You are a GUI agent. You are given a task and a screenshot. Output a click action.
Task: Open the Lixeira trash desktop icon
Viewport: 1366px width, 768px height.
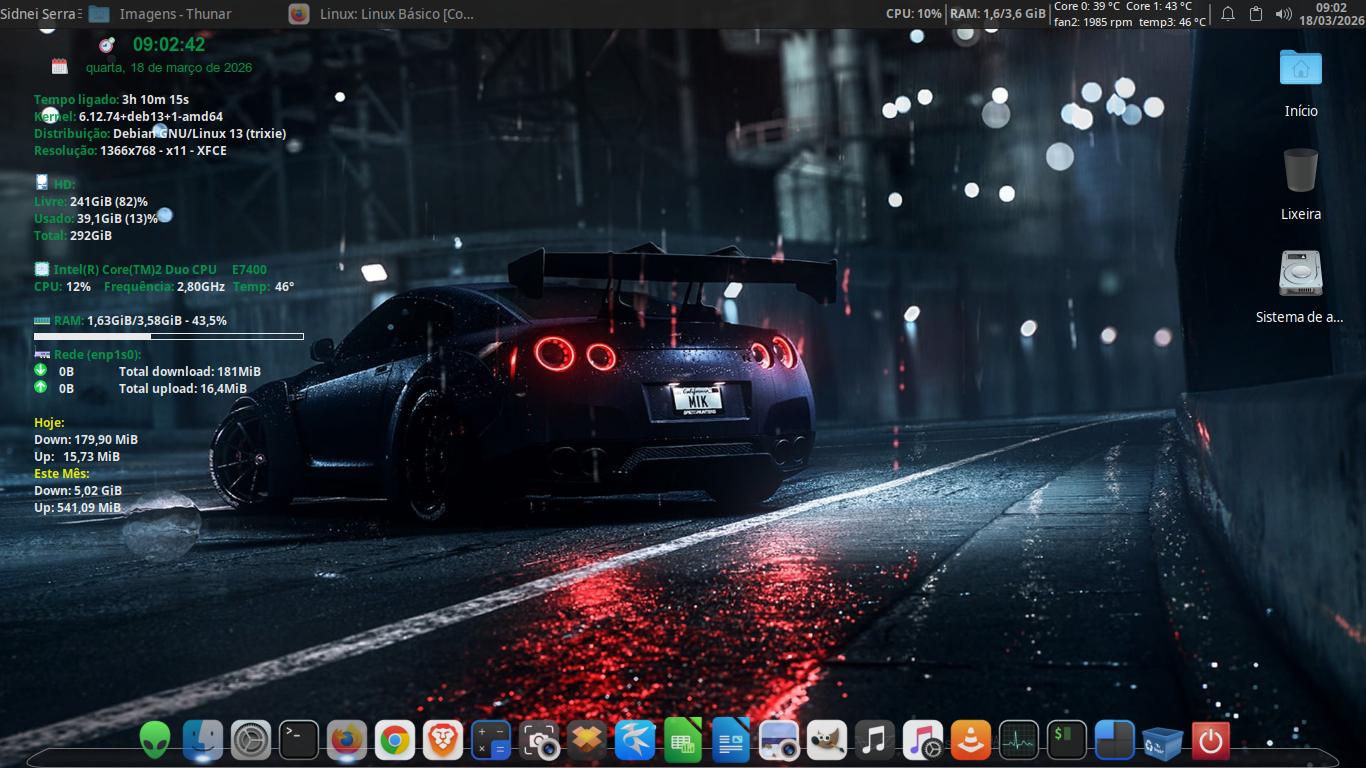coord(1301,172)
